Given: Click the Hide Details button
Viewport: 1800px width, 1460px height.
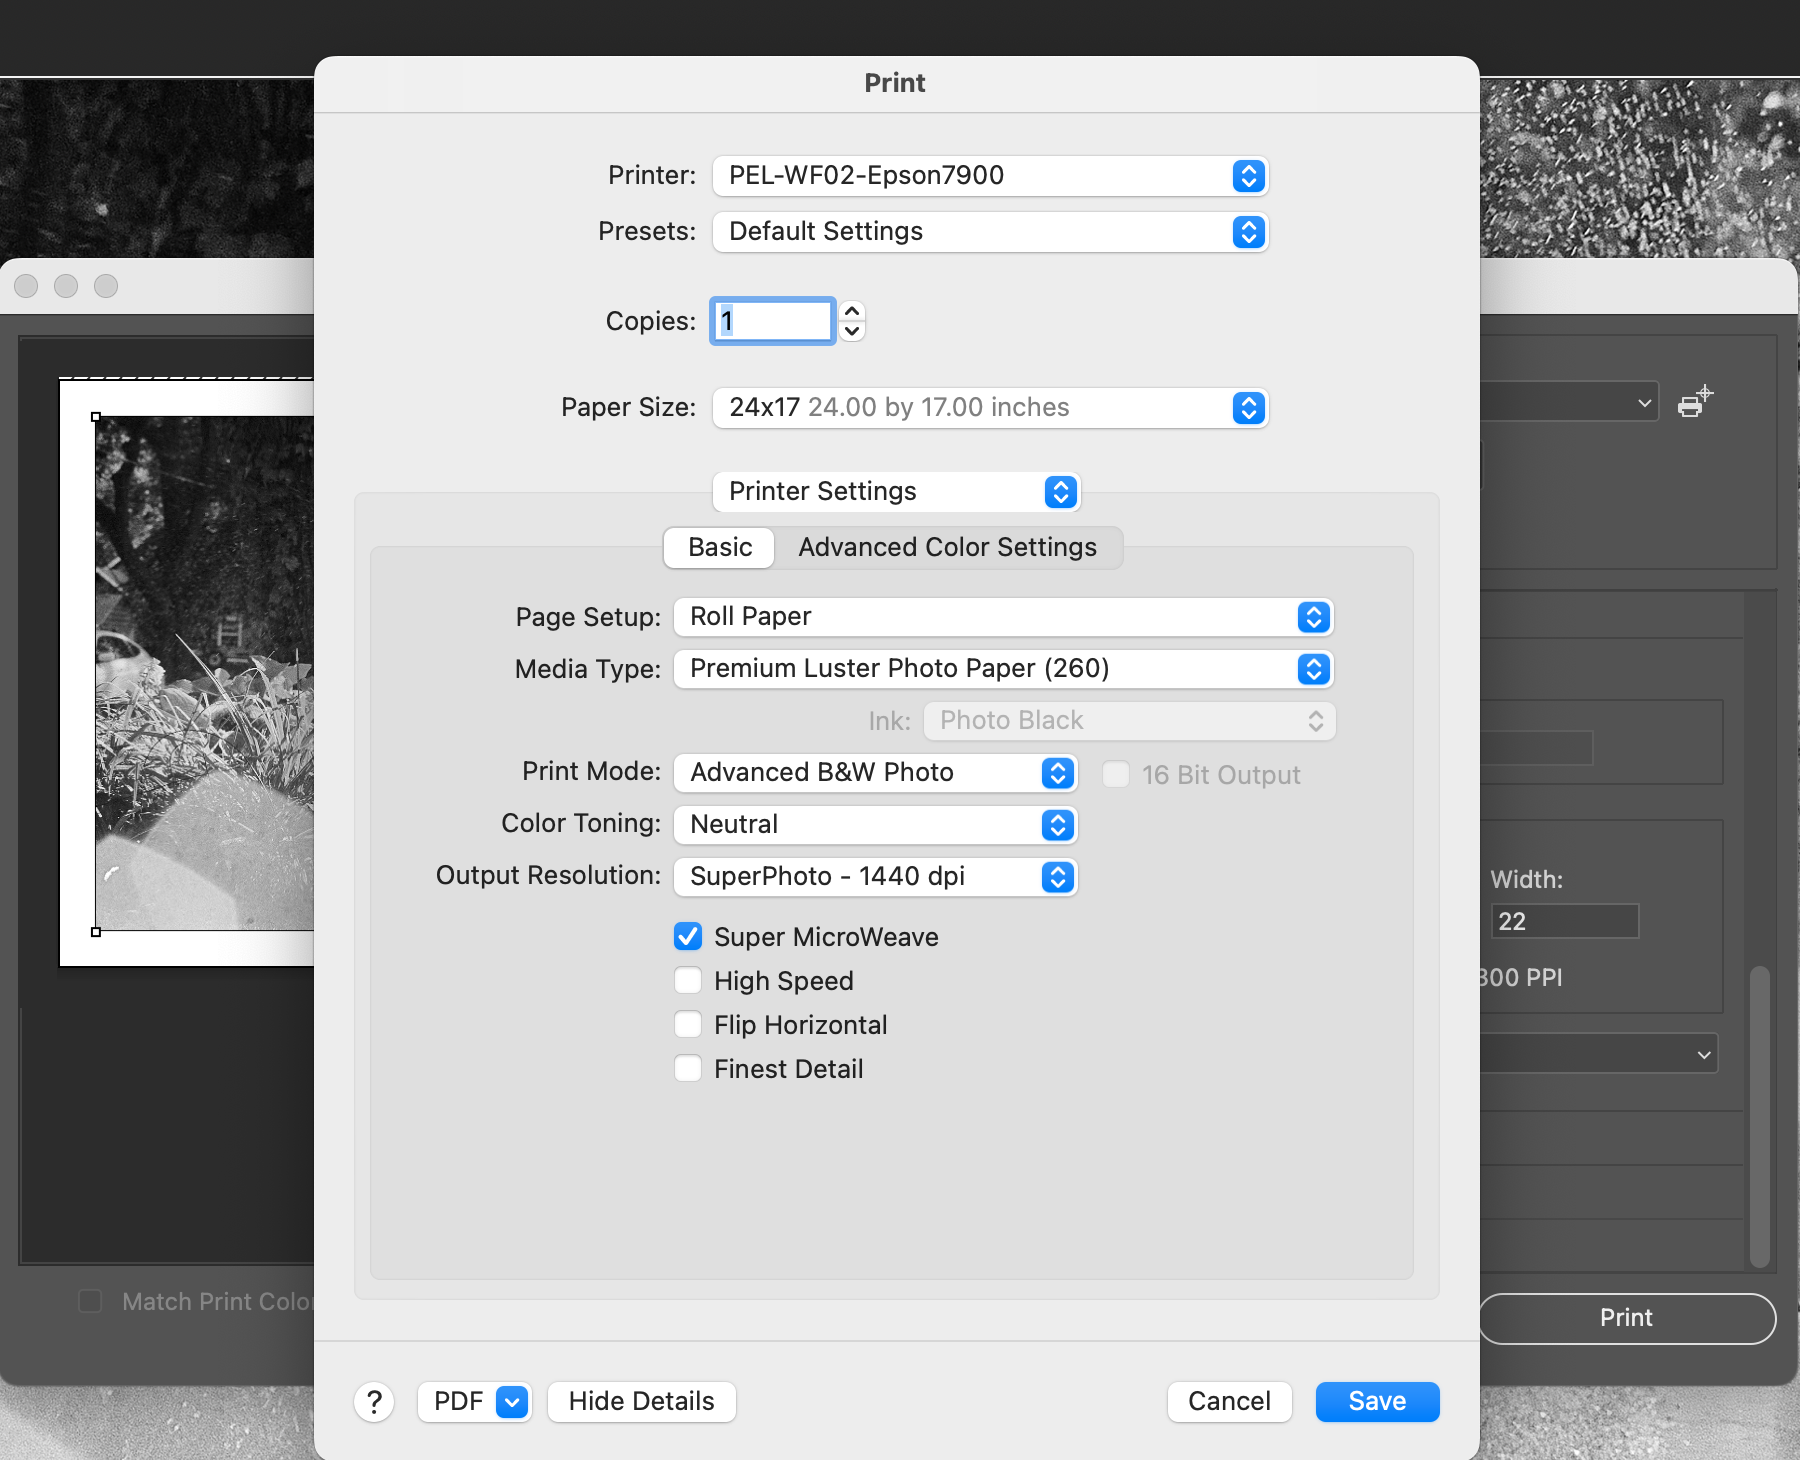Looking at the screenshot, I should [642, 1402].
